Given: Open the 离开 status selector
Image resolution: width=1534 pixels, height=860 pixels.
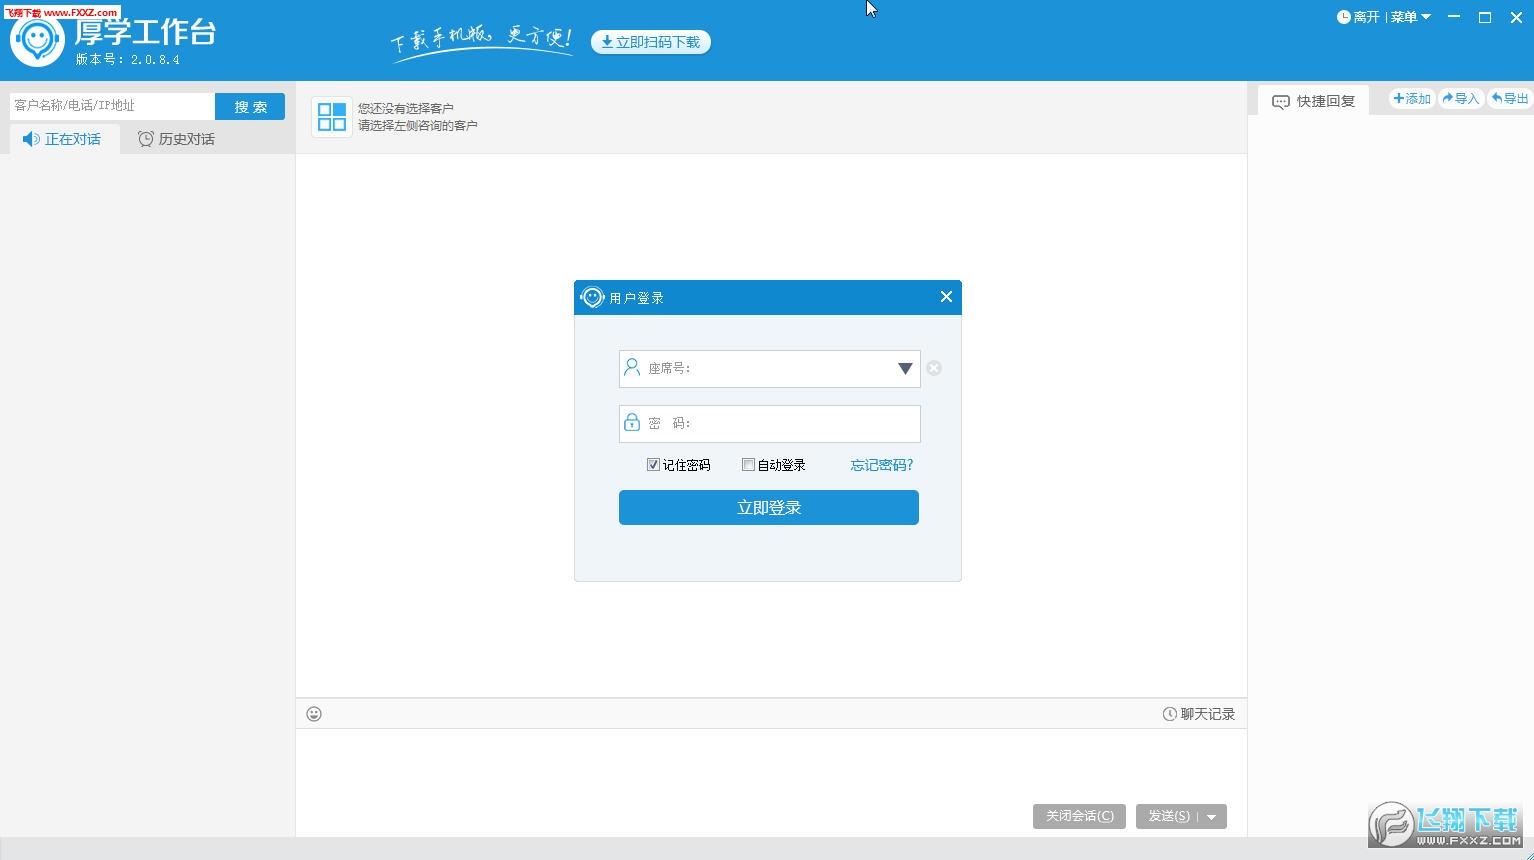Looking at the screenshot, I should tap(1358, 17).
